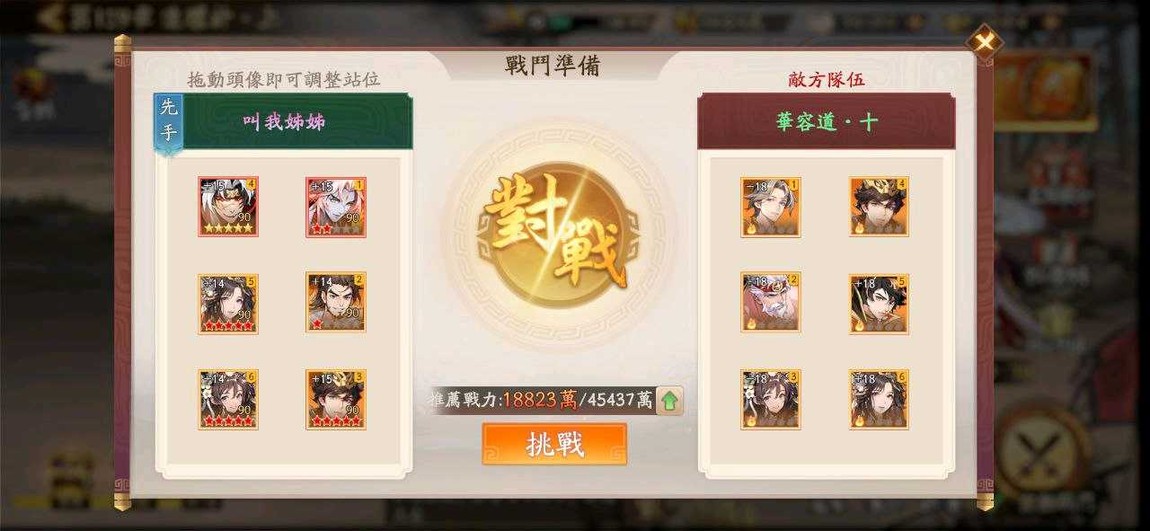Image resolution: width=1150 pixels, height=531 pixels.
Task: Select my one-star hero in slot 2
Action: pos(336,302)
